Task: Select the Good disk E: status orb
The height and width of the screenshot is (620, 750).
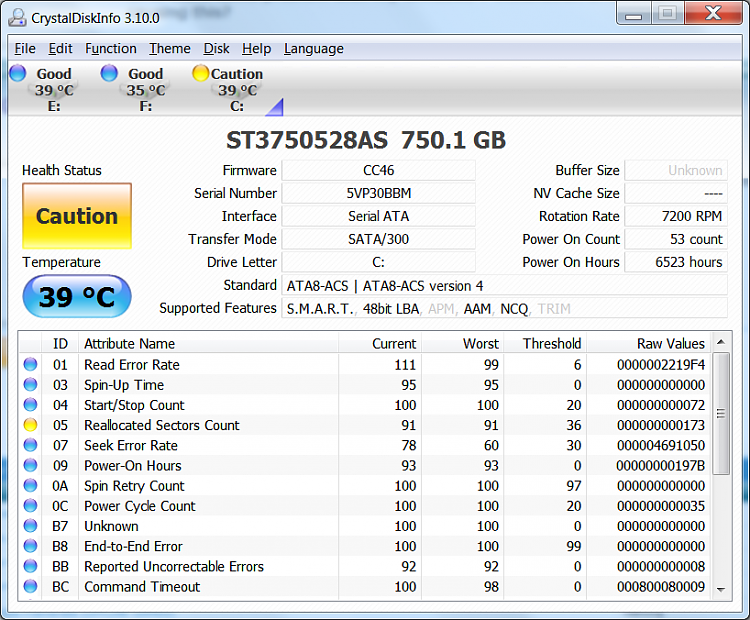Action: click(x=18, y=73)
